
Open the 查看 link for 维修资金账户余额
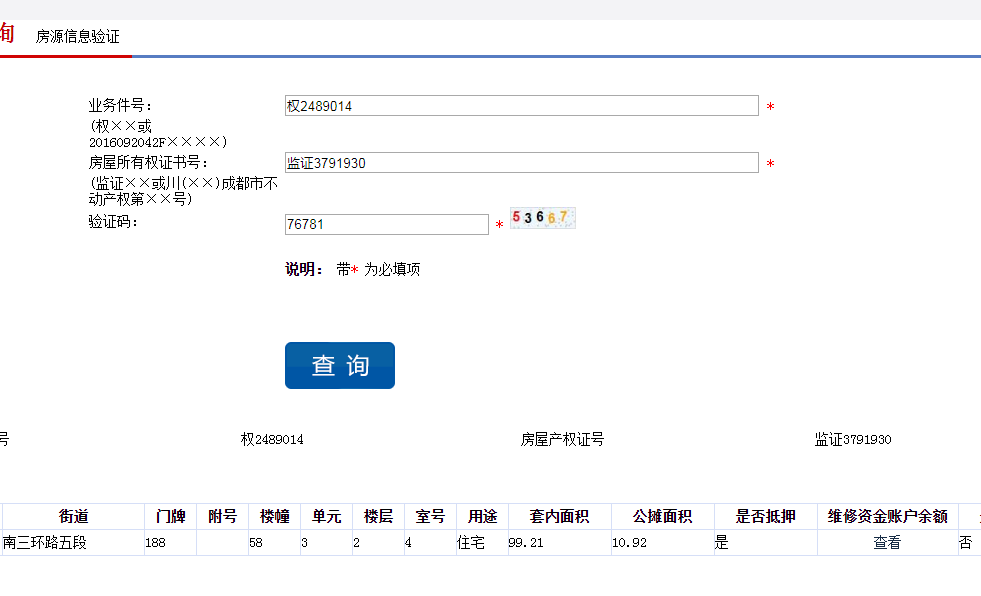(x=886, y=543)
